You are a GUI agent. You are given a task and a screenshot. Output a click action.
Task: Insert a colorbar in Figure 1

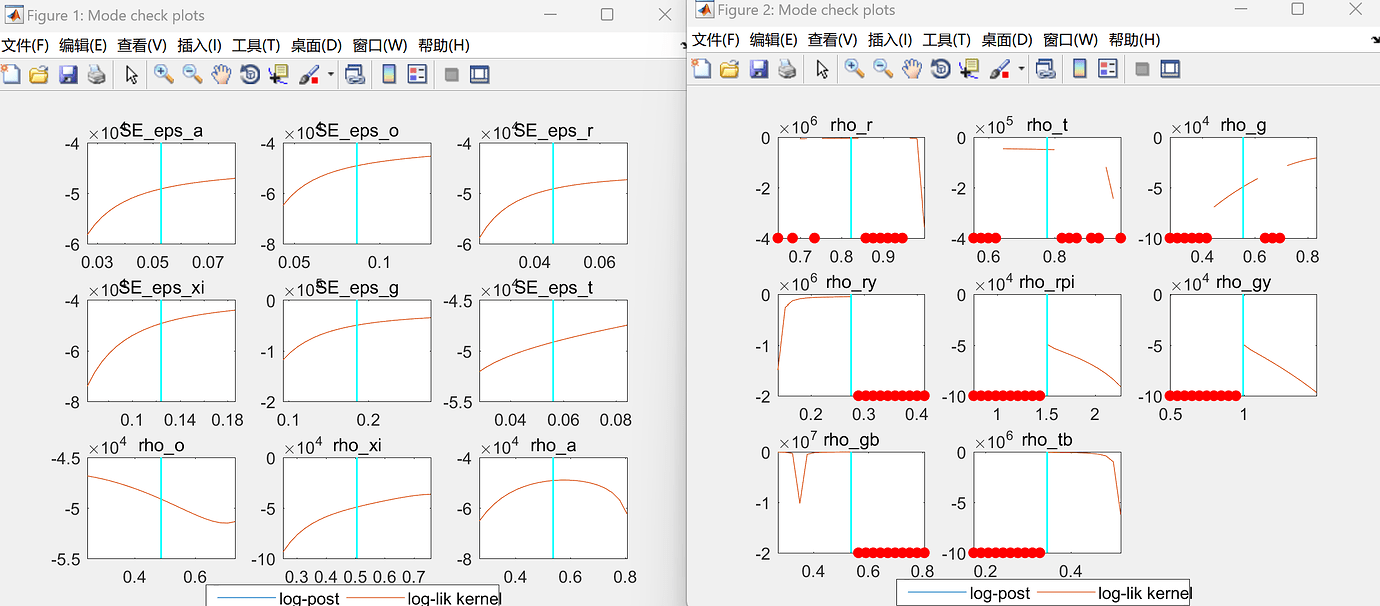coord(388,73)
